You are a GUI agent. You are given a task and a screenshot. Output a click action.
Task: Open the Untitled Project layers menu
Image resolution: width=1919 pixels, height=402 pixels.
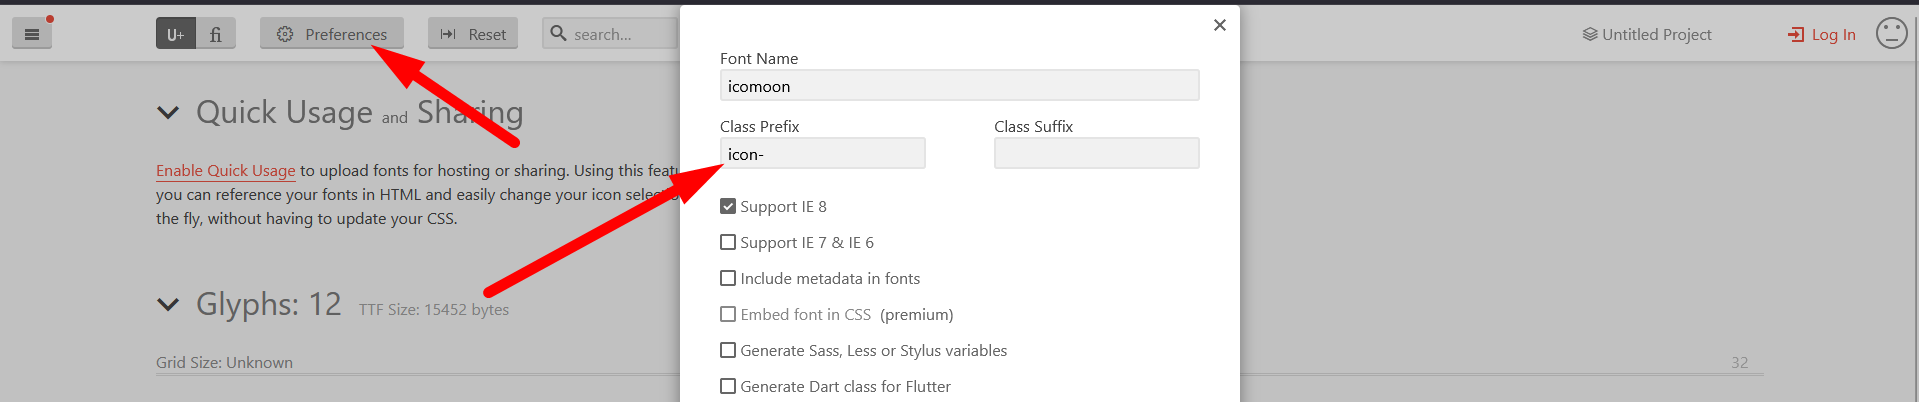click(x=1646, y=34)
